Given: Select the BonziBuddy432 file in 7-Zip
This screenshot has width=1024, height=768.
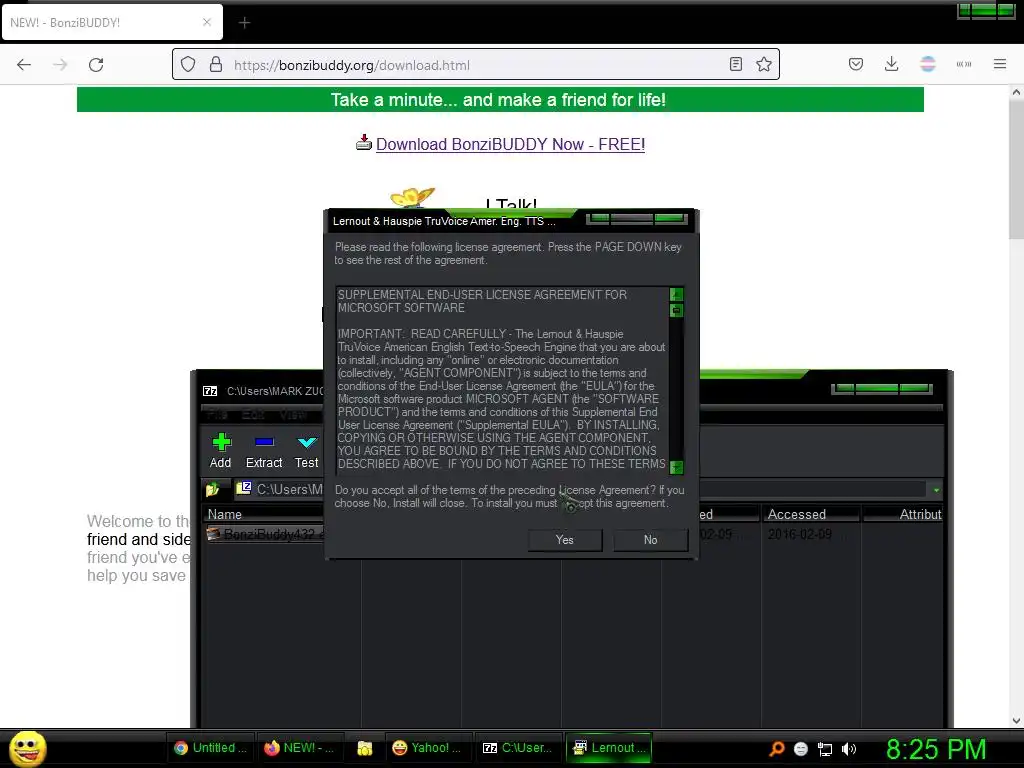Looking at the screenshot, I should (264, 534).
